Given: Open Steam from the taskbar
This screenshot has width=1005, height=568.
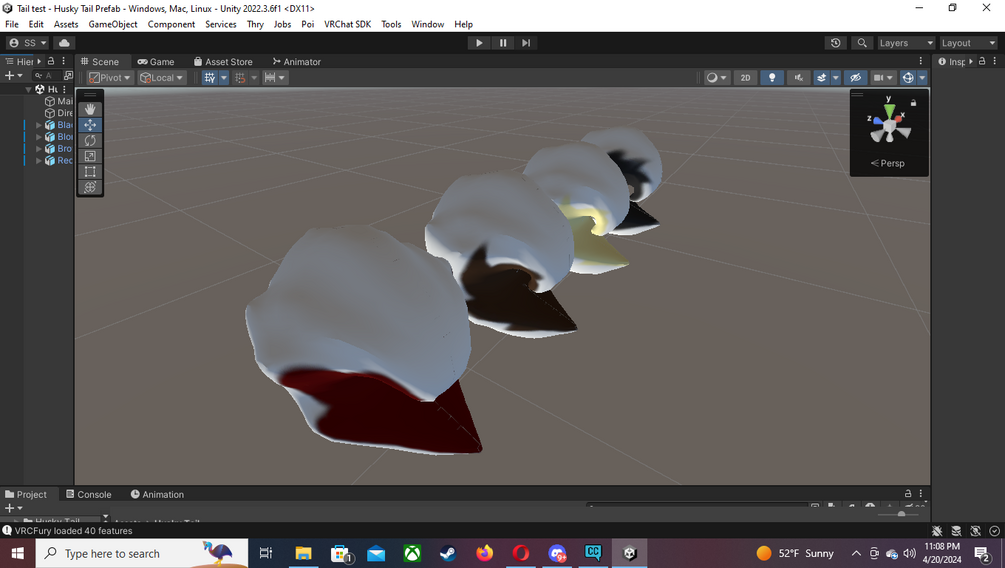Looking at the screenshot, I should point(448,553).
